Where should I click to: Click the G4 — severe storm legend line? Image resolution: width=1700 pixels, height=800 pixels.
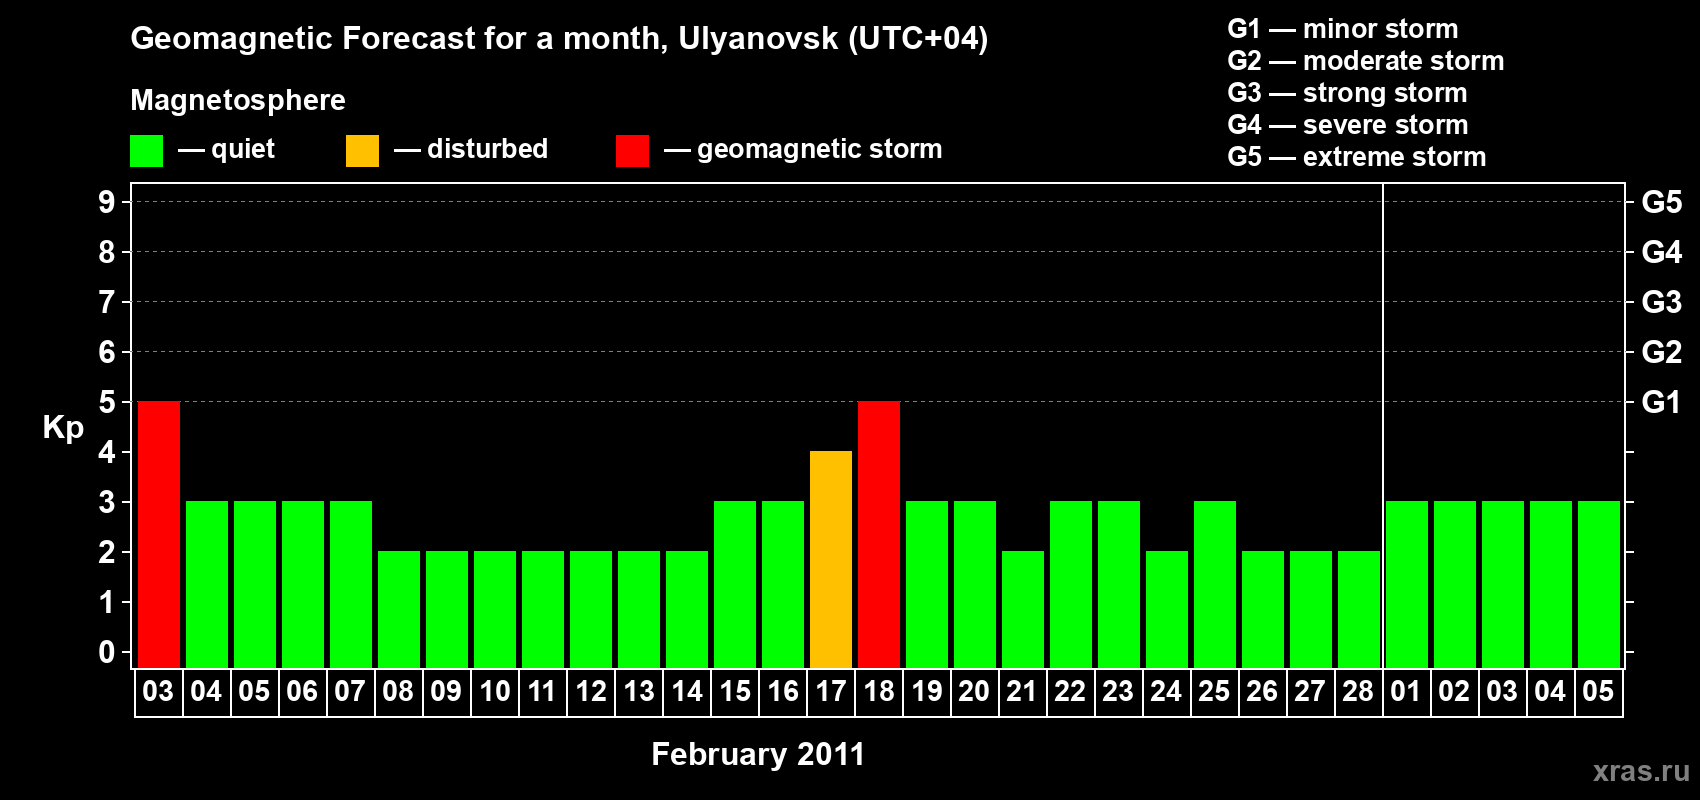pyautogui.click(x=1348, y=125)
